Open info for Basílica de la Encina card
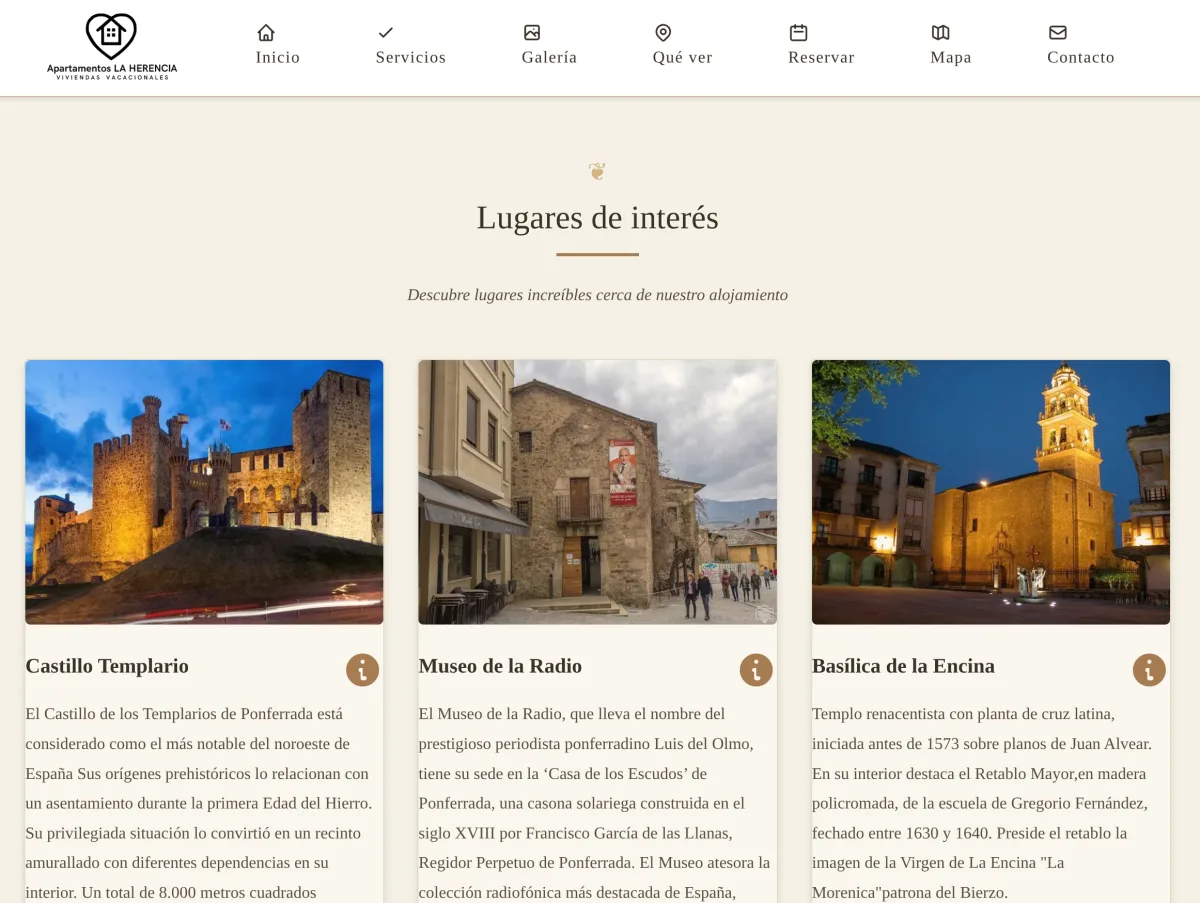Image resolution: width=1200 pixels, height=903 pixels. [1149, 670]
